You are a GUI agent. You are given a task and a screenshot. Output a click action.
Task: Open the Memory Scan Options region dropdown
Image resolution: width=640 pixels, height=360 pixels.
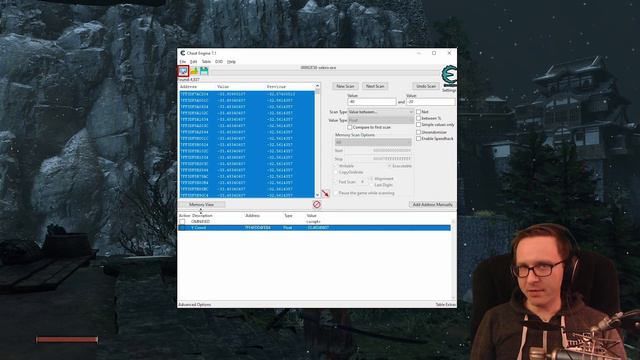click(x=373, y=142)
